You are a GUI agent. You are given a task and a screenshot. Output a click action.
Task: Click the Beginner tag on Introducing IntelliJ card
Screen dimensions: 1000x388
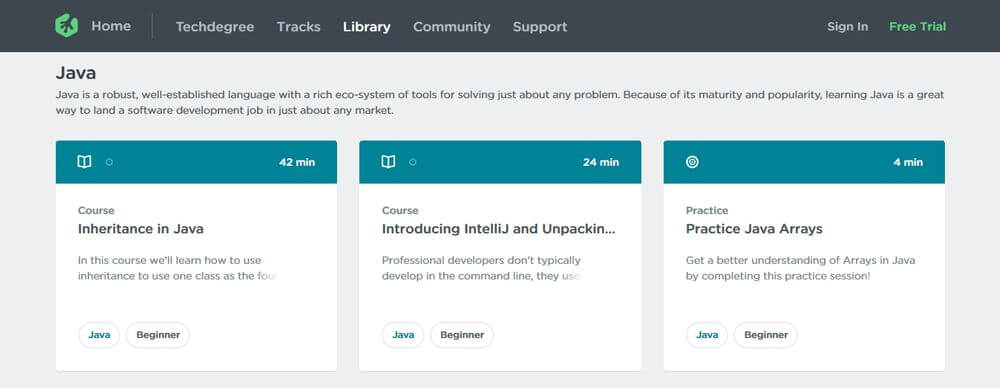pos(462,335)
